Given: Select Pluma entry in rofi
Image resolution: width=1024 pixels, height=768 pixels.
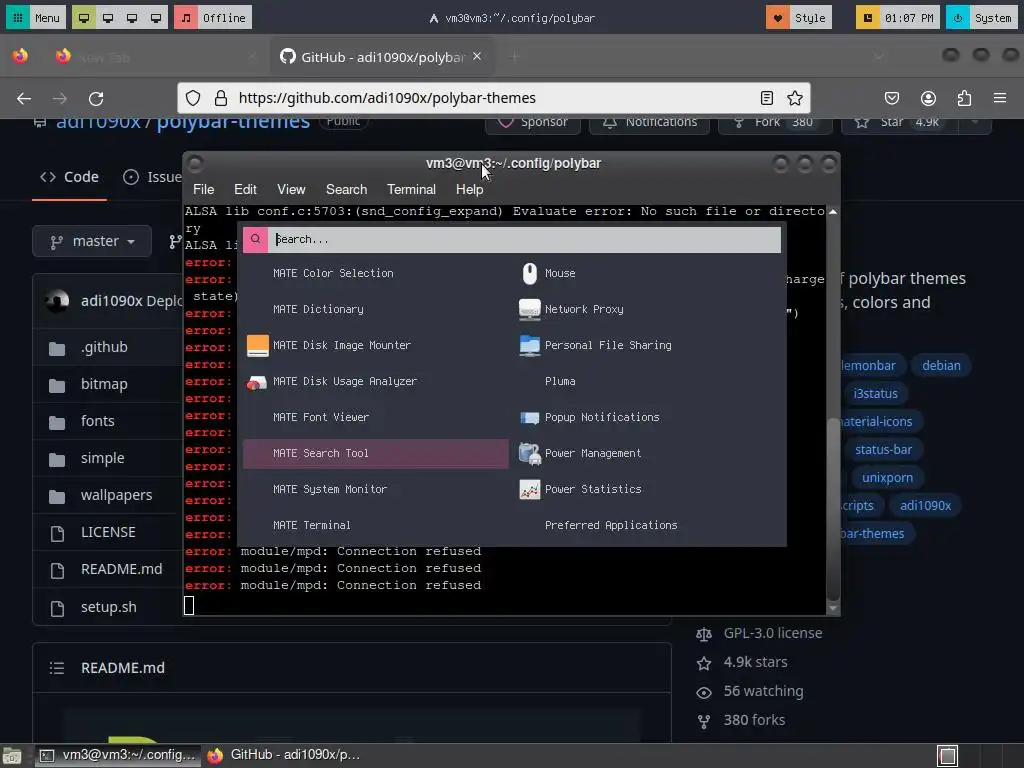Looking at the screenshot, I should click(650, 381).
